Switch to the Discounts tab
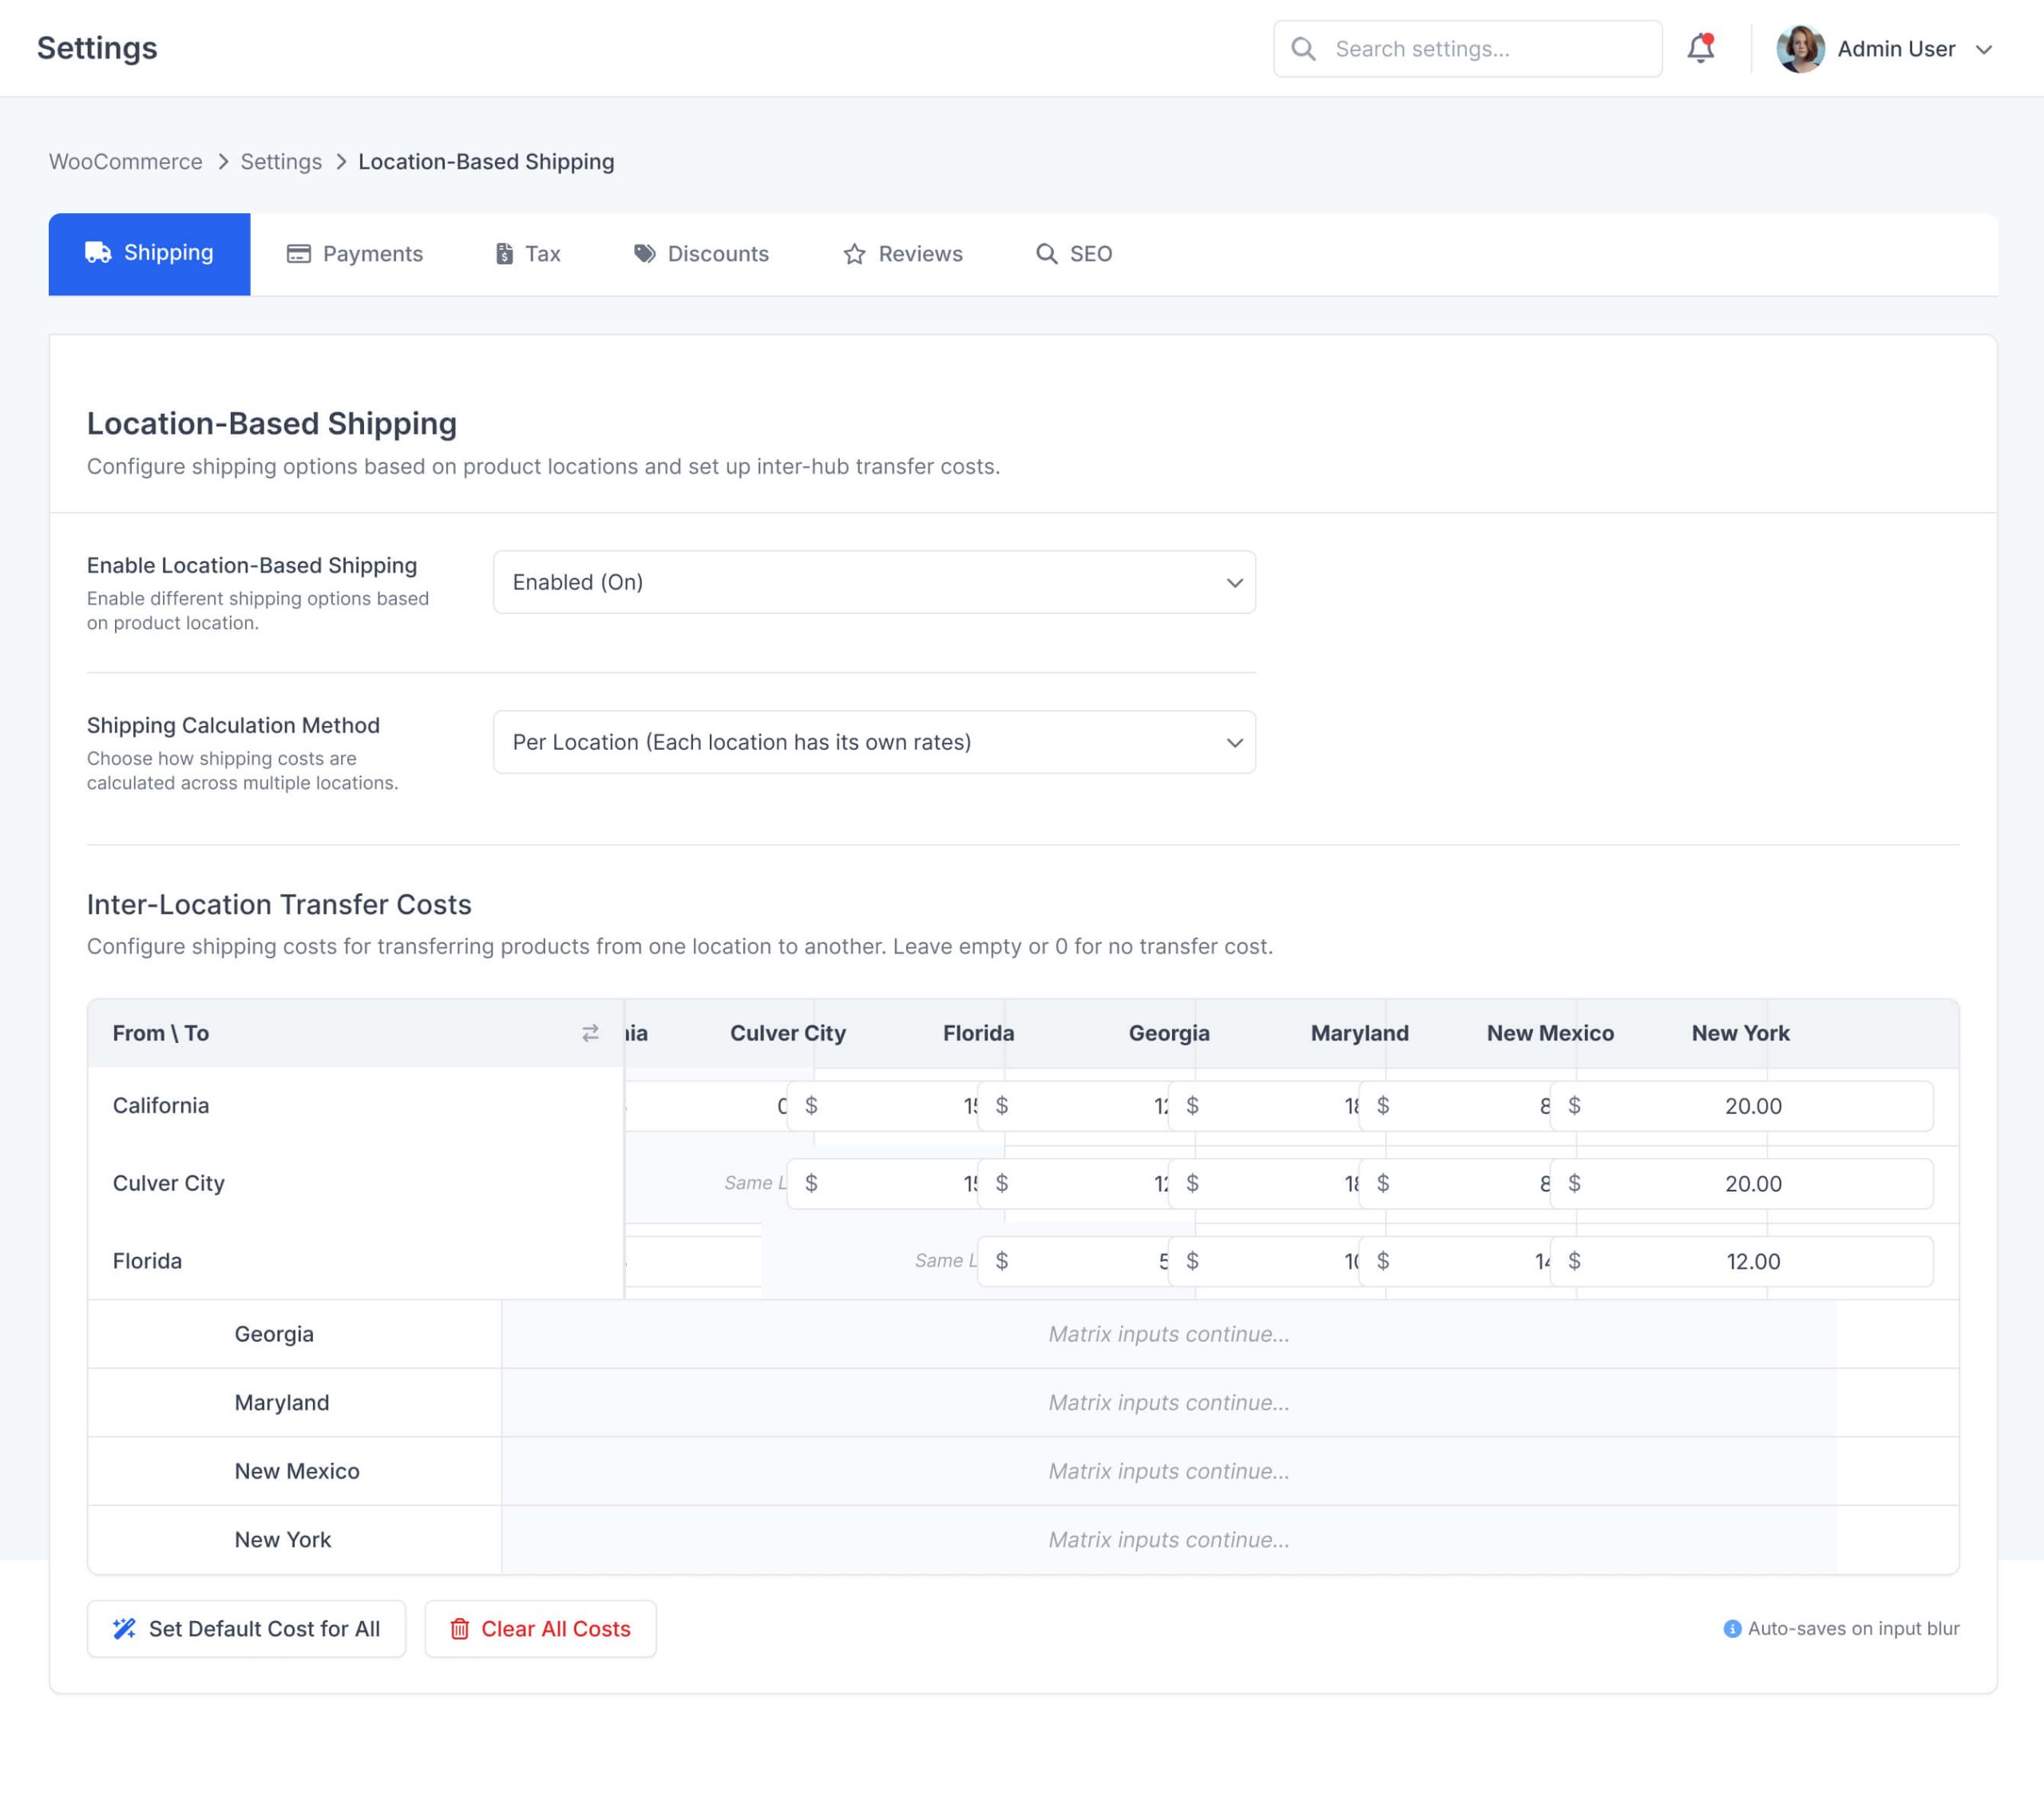This screenshot has height=1804, width=2044. 701,253
